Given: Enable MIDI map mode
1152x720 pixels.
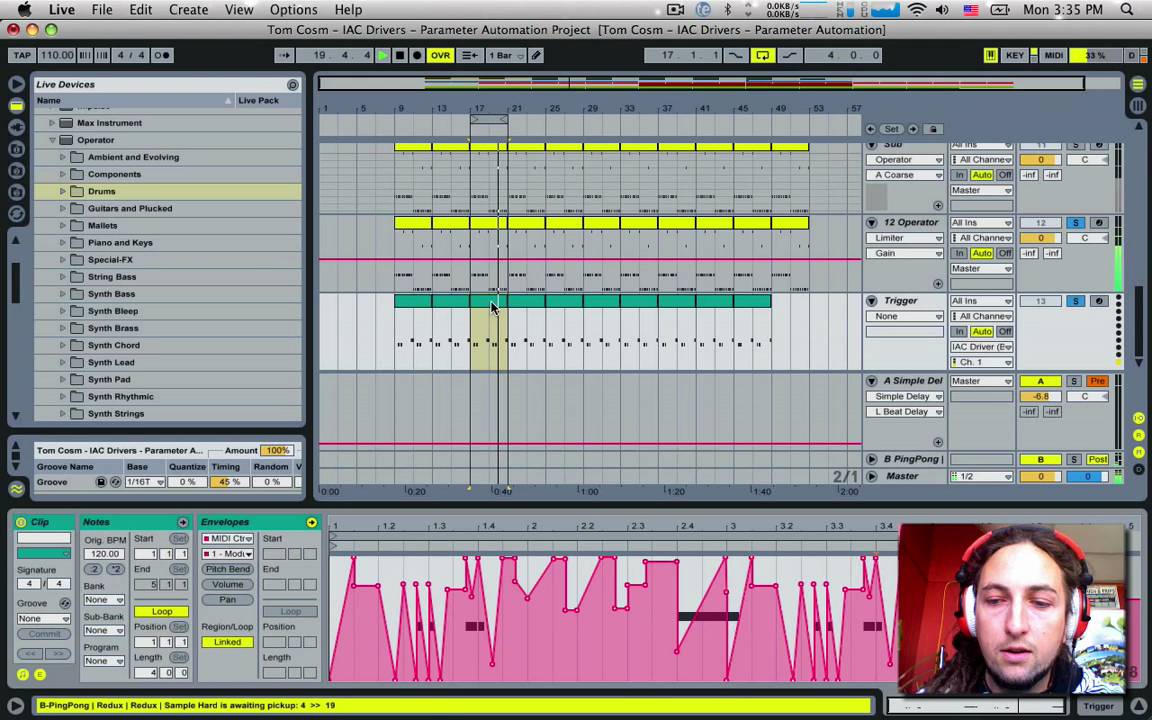Looking at the screenshot, I should tap(1054, 55).
